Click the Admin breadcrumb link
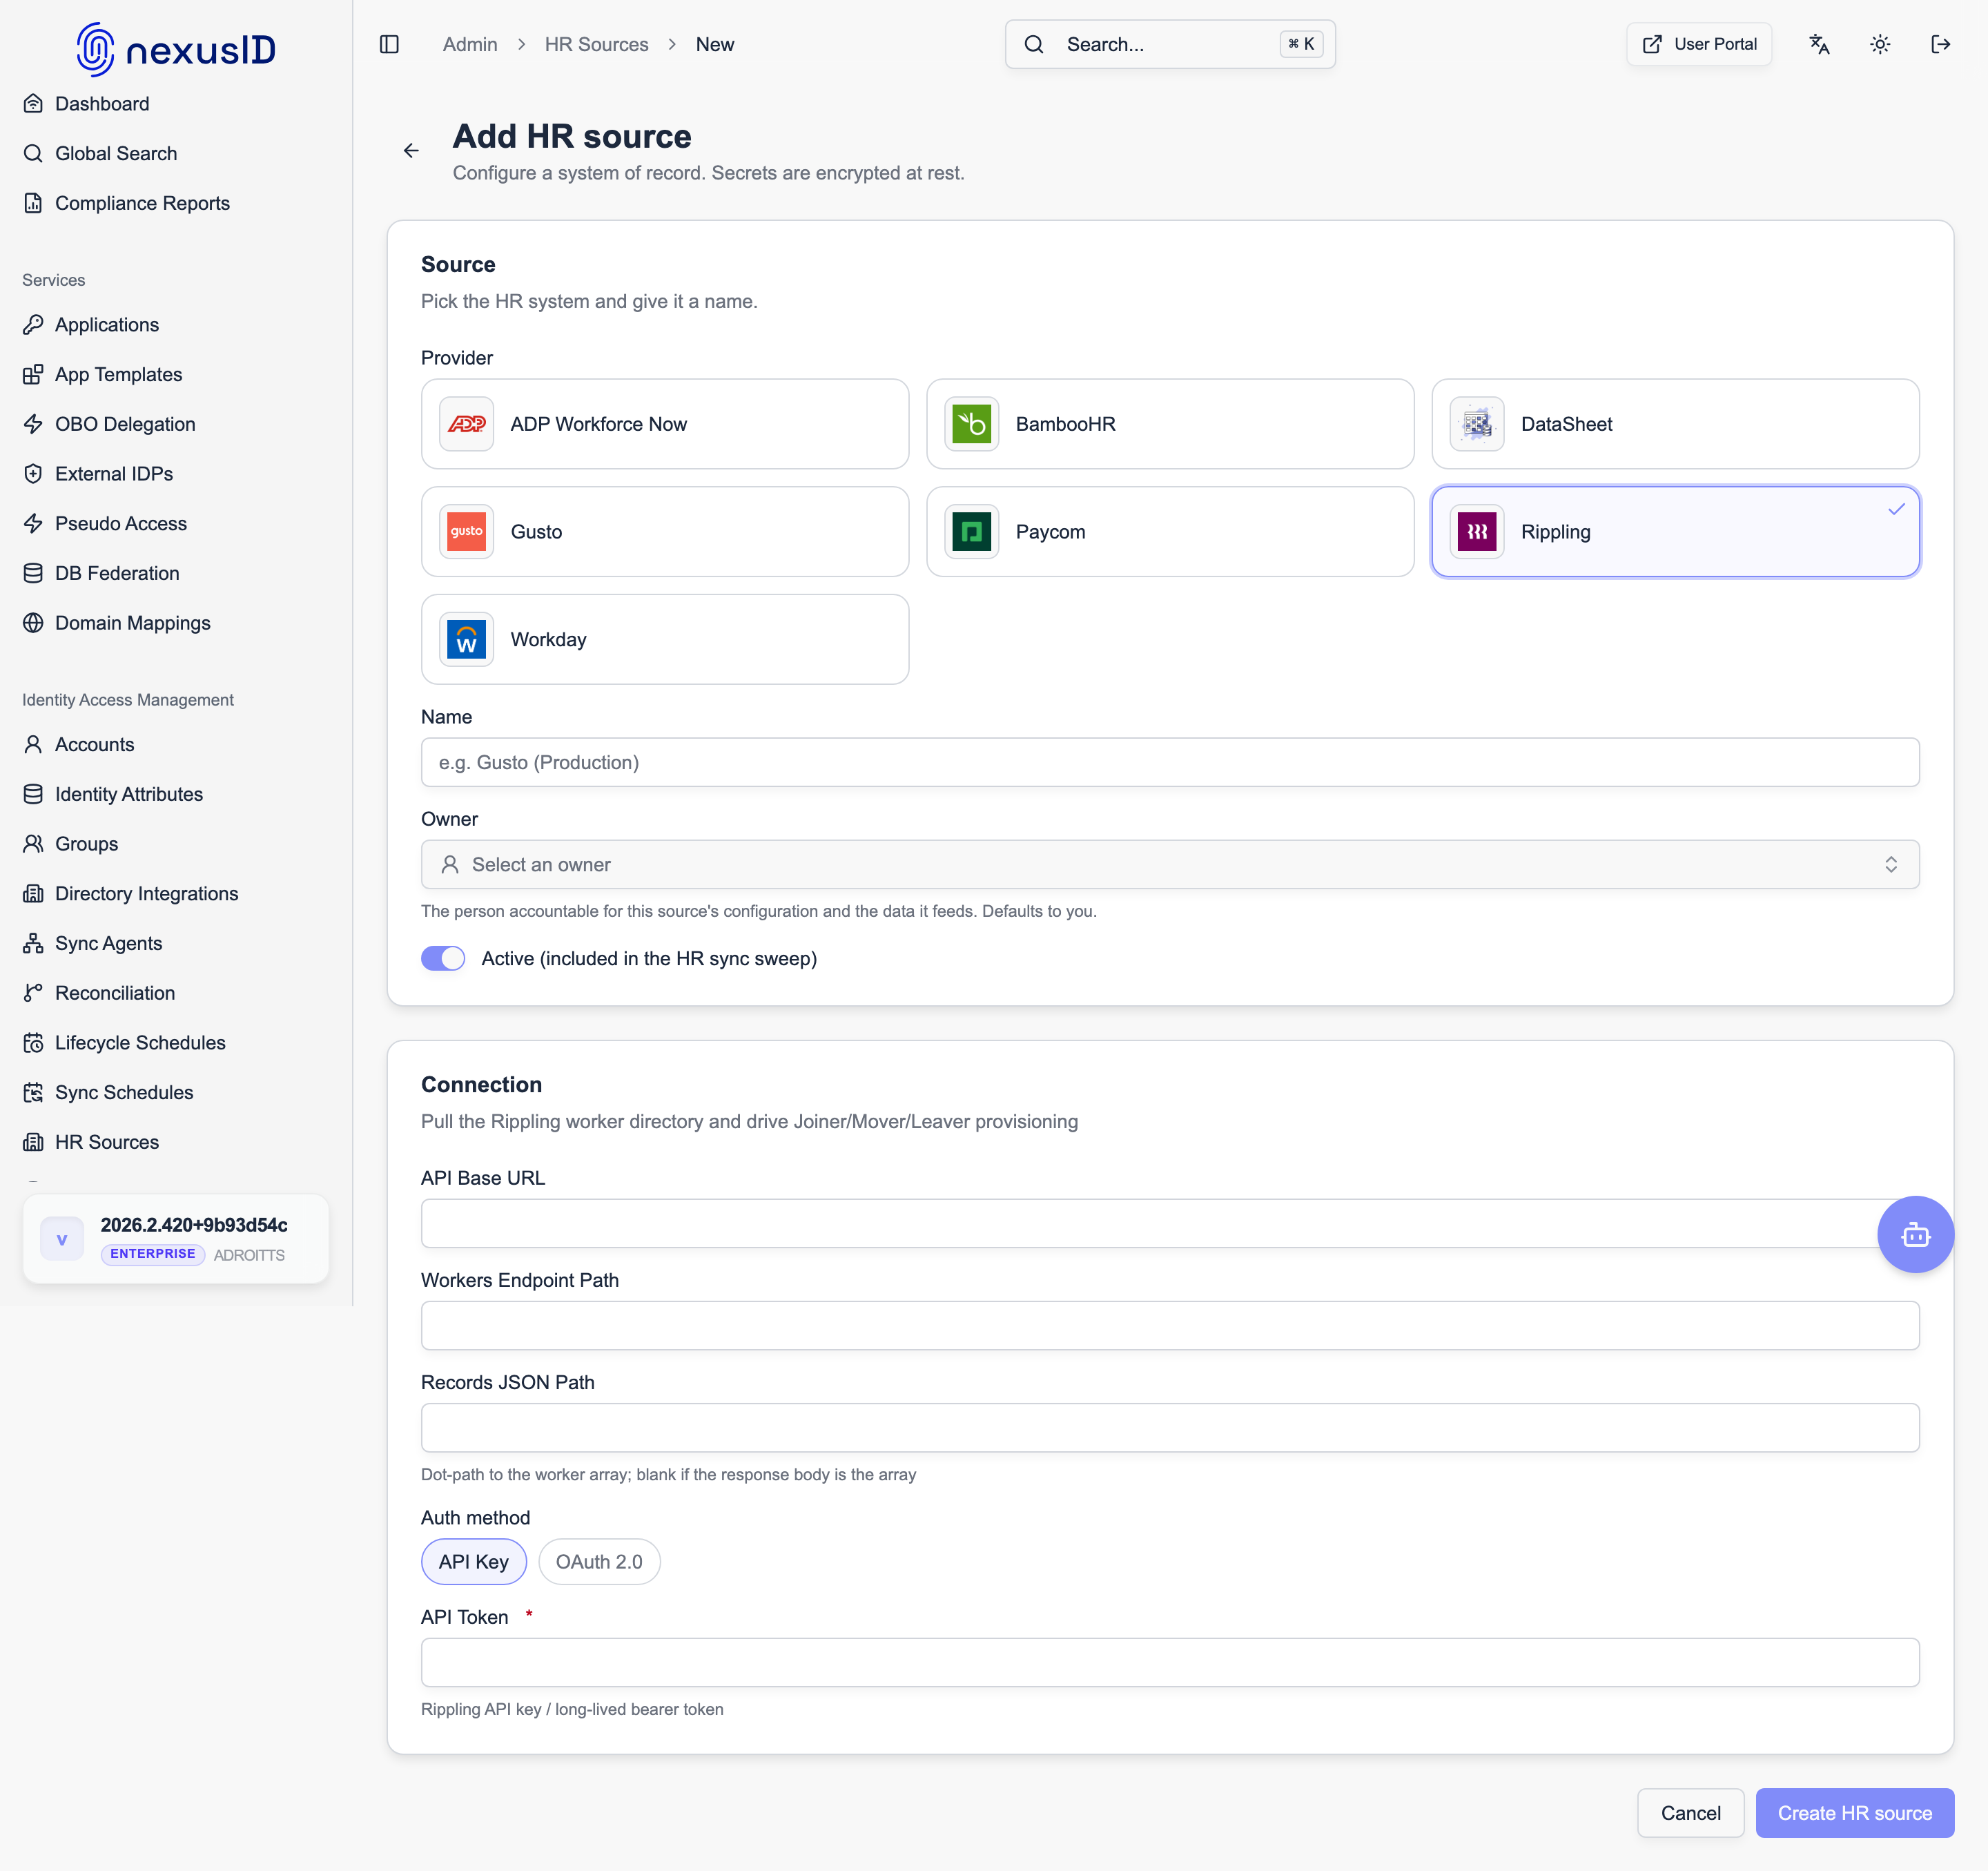 tap(470, 44)
